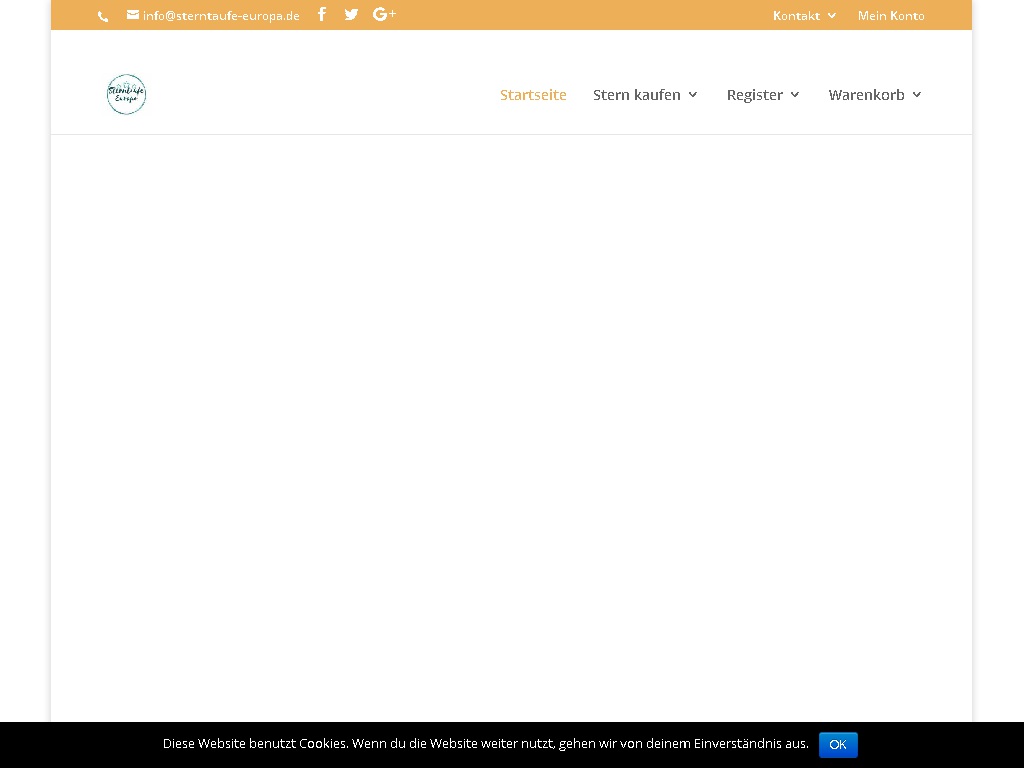Accept cookies with the OK button
Screen dimensions: 1024x768
point(838,744)
